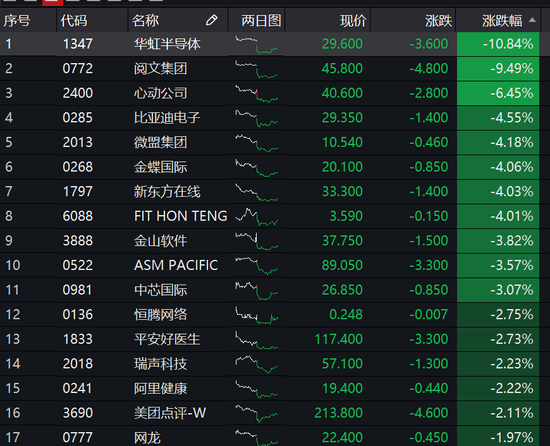Viewport: 550px width, 446px height.
Task: Click stock code 0522
Action: tap(78, 265)
